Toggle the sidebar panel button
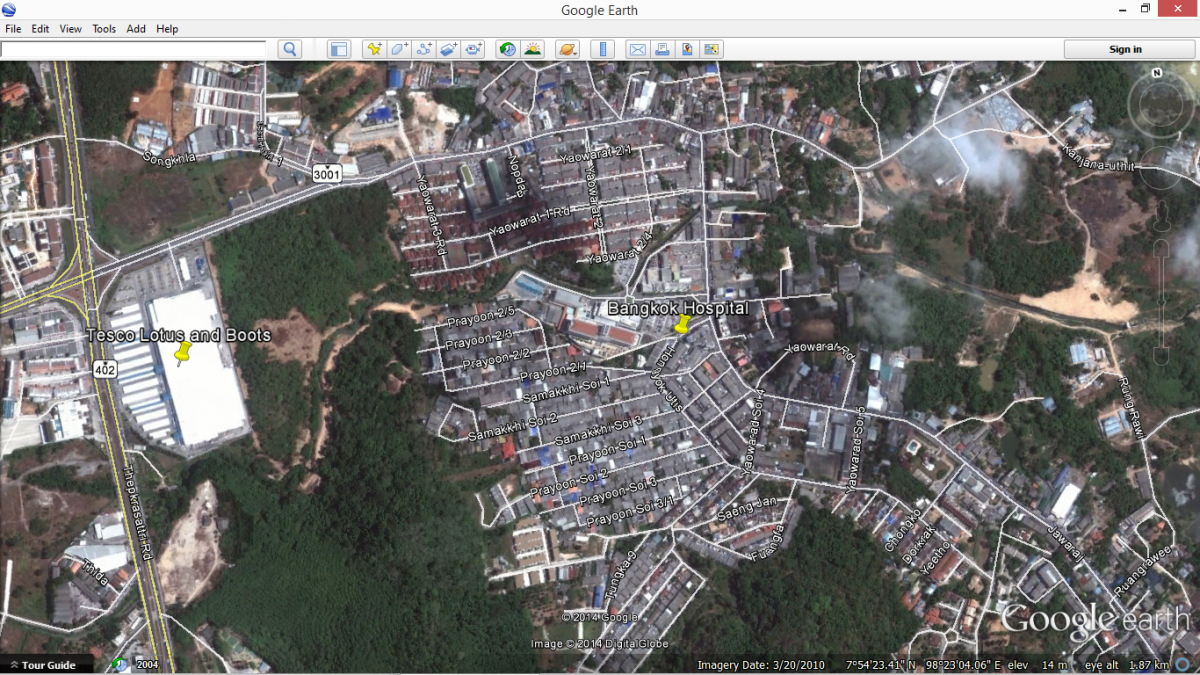This screenshot has height=675, width=1200. [339, 49]
